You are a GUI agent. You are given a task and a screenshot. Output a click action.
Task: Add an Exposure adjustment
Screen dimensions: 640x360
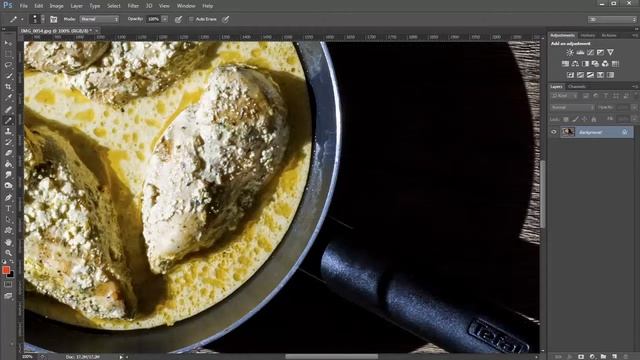click(x=600, y=52)
